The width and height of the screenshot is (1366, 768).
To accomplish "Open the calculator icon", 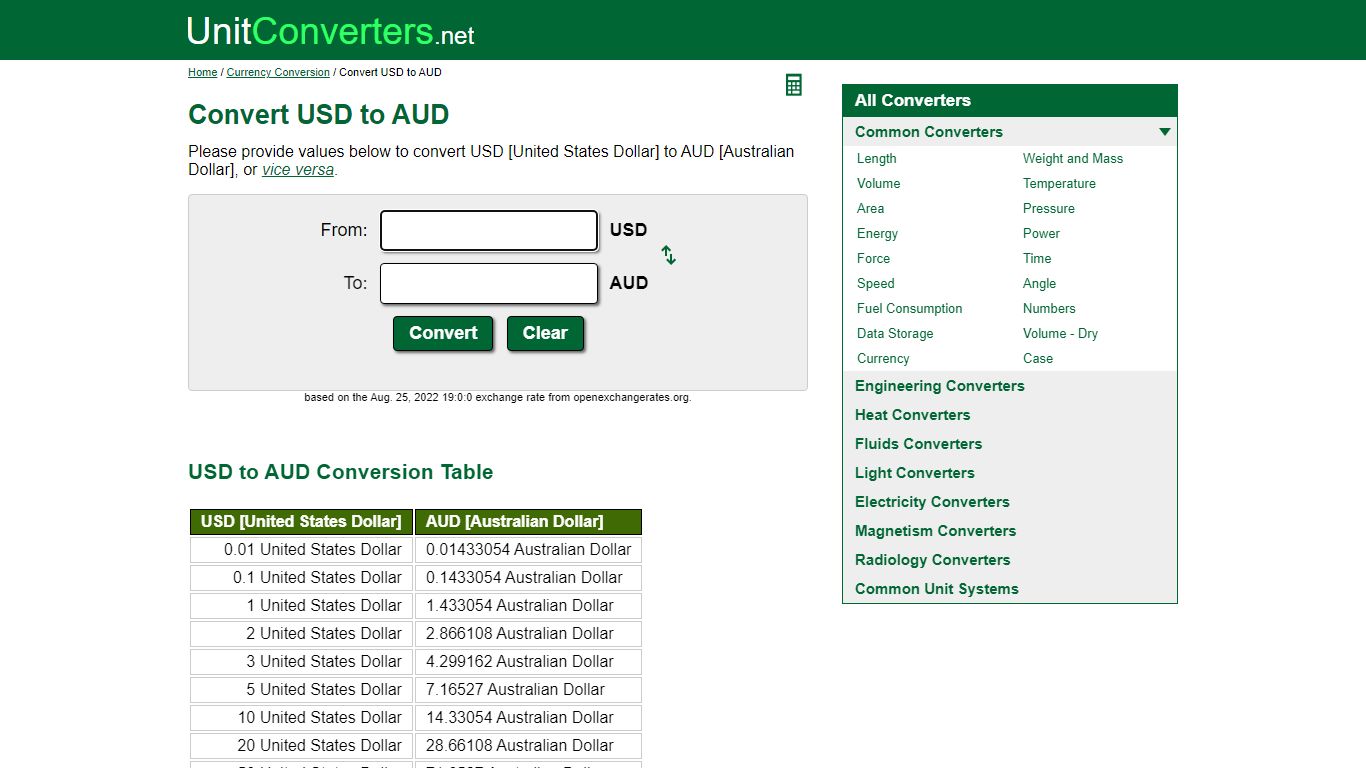I will click(x=794, y=85).
